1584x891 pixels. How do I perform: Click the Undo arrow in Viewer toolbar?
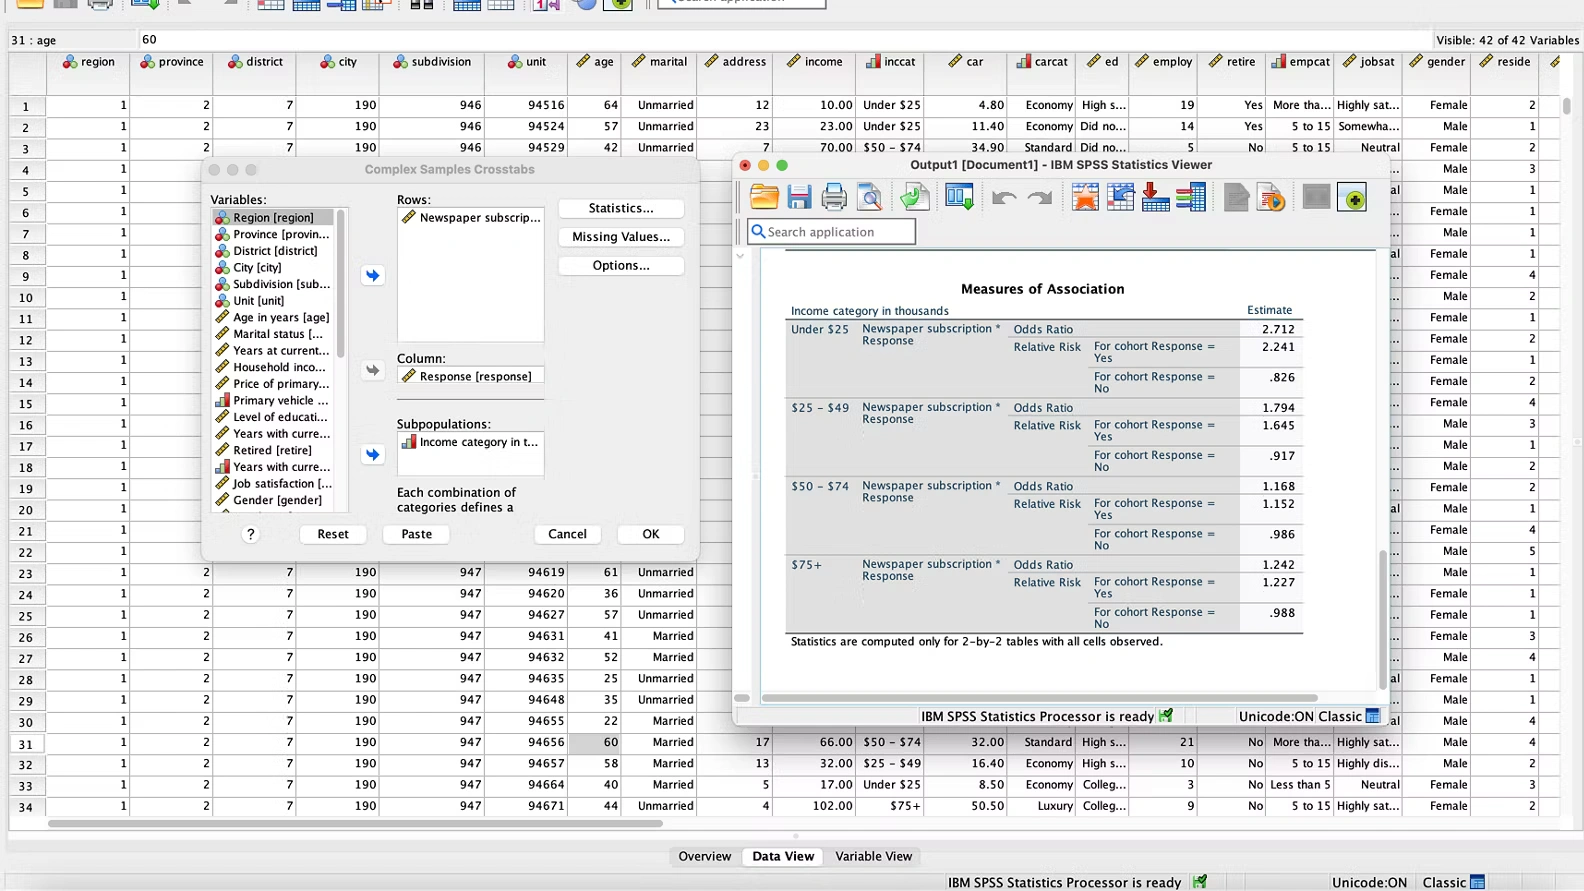tap(1004, 198)
